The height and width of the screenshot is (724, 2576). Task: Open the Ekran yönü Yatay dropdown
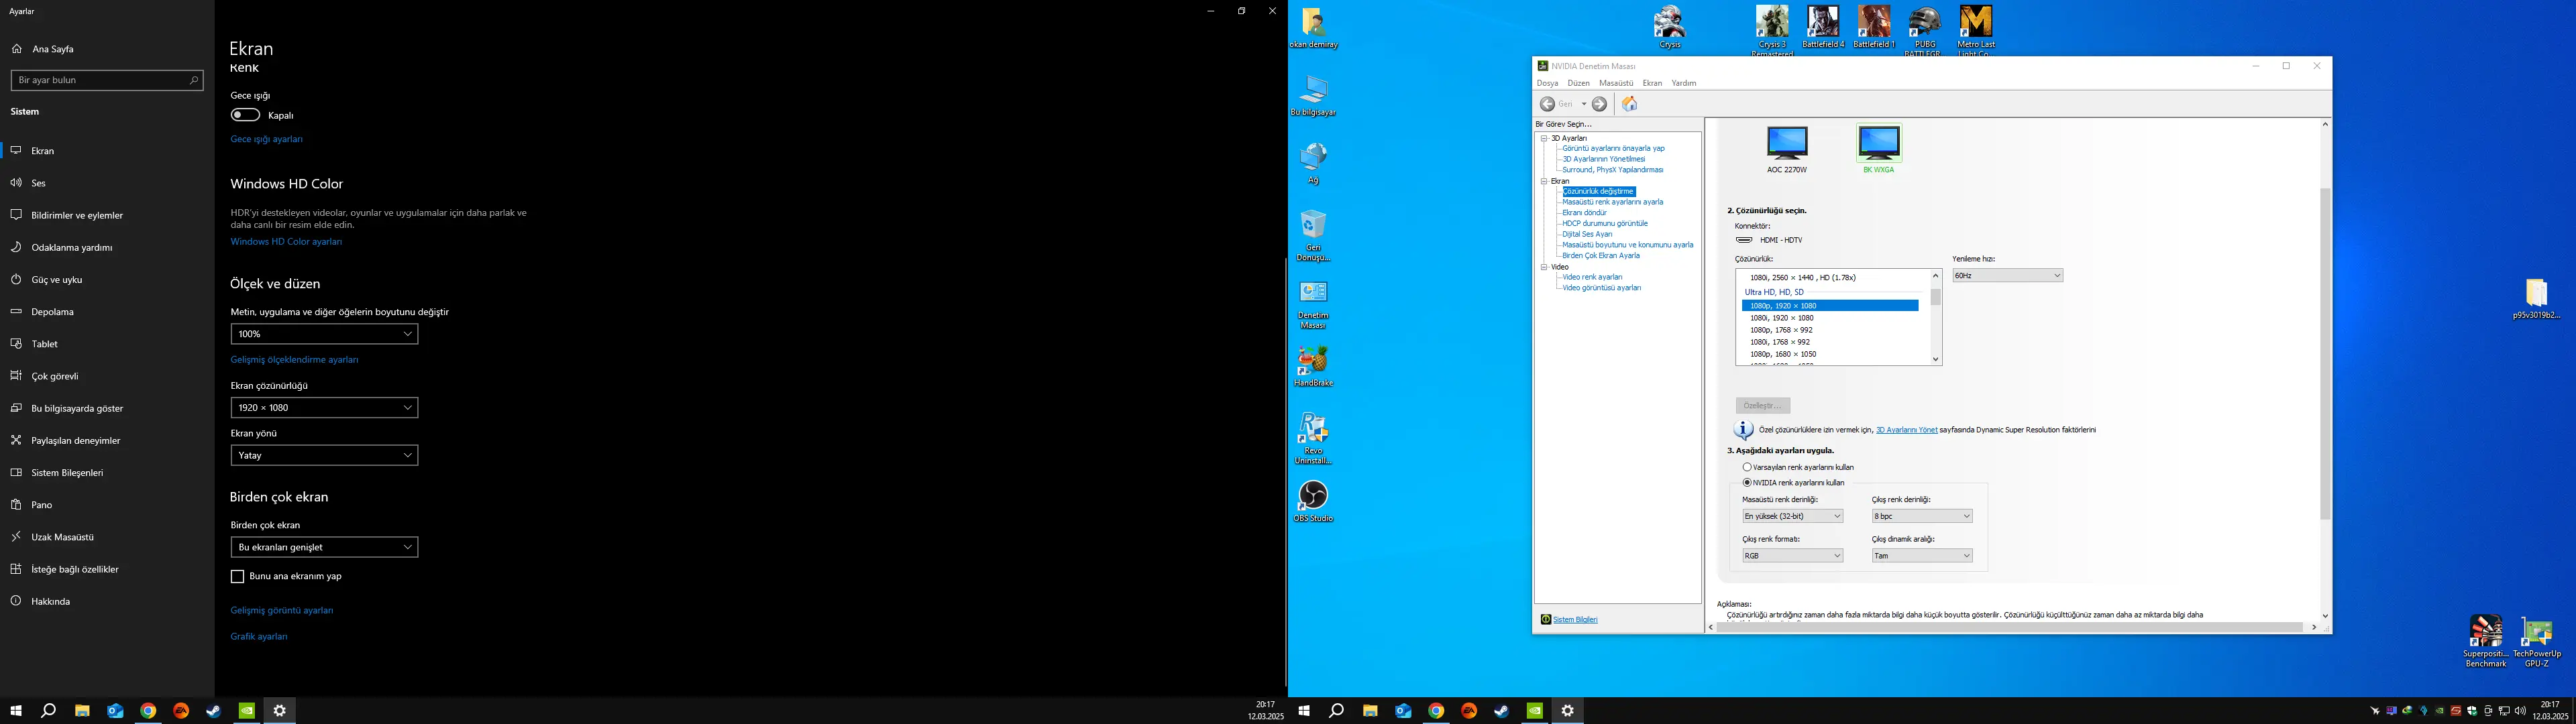pyautogui.click(x=324, y=455)
